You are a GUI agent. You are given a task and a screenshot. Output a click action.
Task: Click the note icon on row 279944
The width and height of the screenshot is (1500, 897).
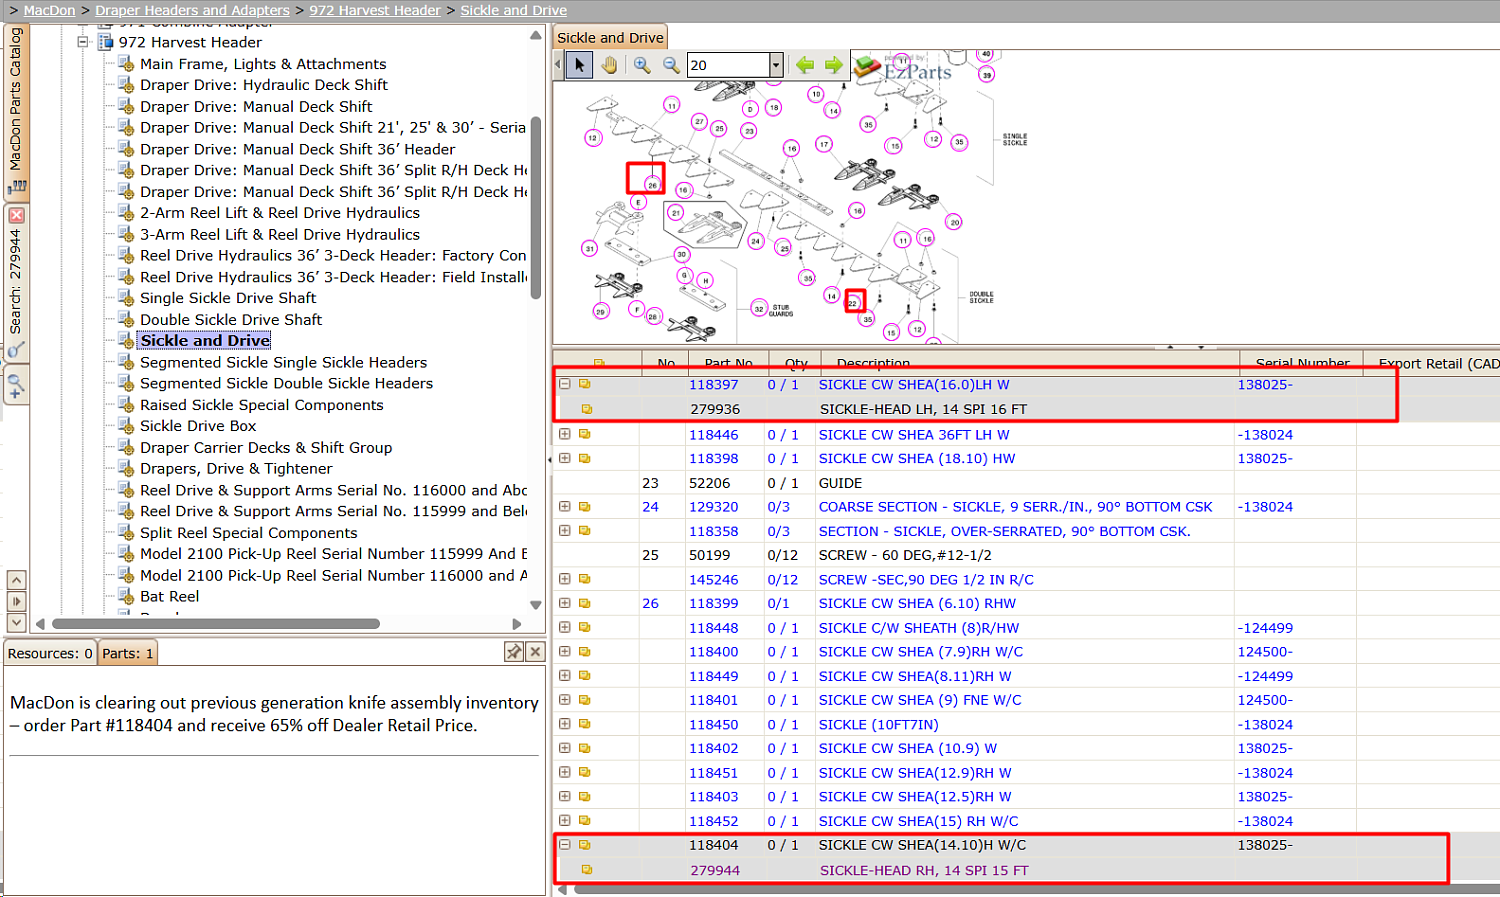tap(587, 870)
